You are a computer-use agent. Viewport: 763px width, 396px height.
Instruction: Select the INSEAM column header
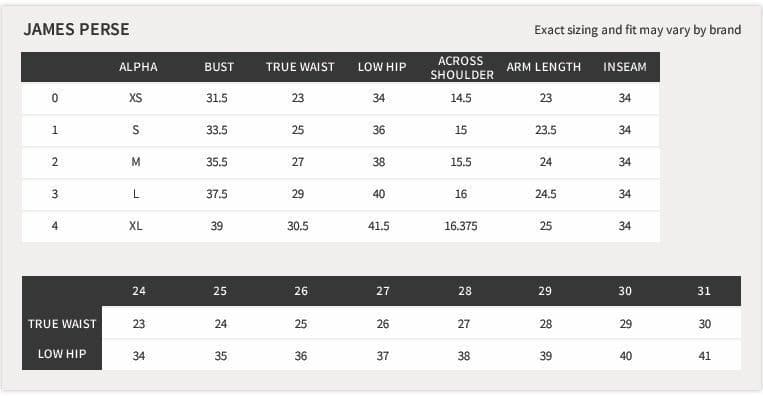pyautogui.click(x=625, y=67)
